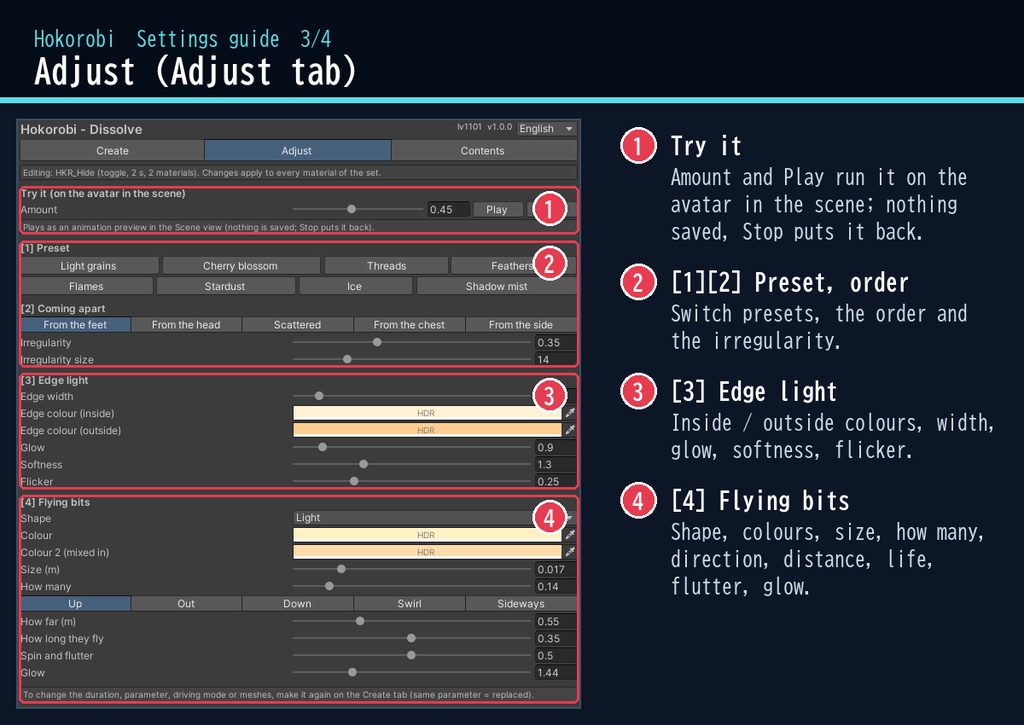The width and height of the screenshot is (1024, 725).
Task: Click the Spin and flutter slider handle
Action: tap(411, 654)
